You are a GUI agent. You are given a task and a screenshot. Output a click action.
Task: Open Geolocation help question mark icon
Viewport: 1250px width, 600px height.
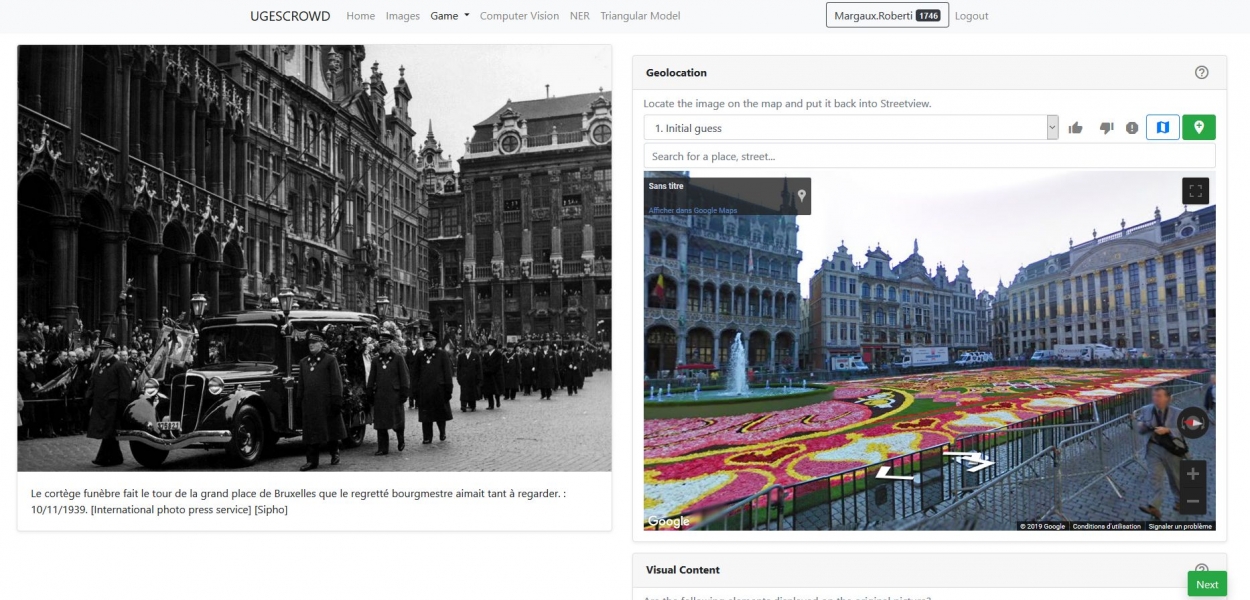(1202, 72)
